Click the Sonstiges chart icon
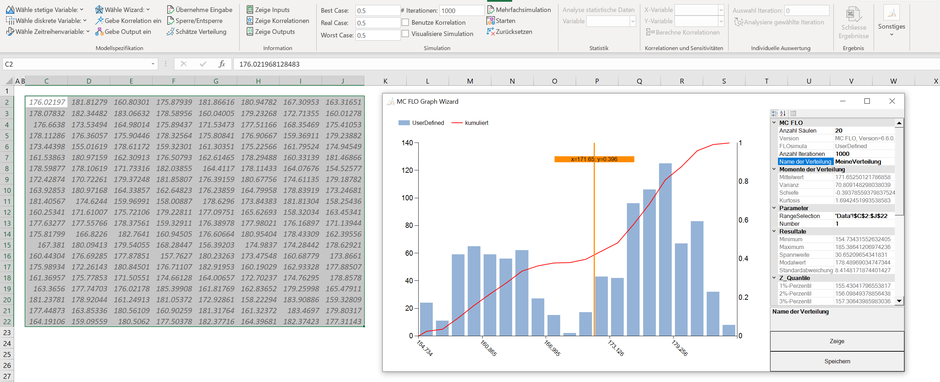Viewport: 940px width, 382px height. coord(891,13)
